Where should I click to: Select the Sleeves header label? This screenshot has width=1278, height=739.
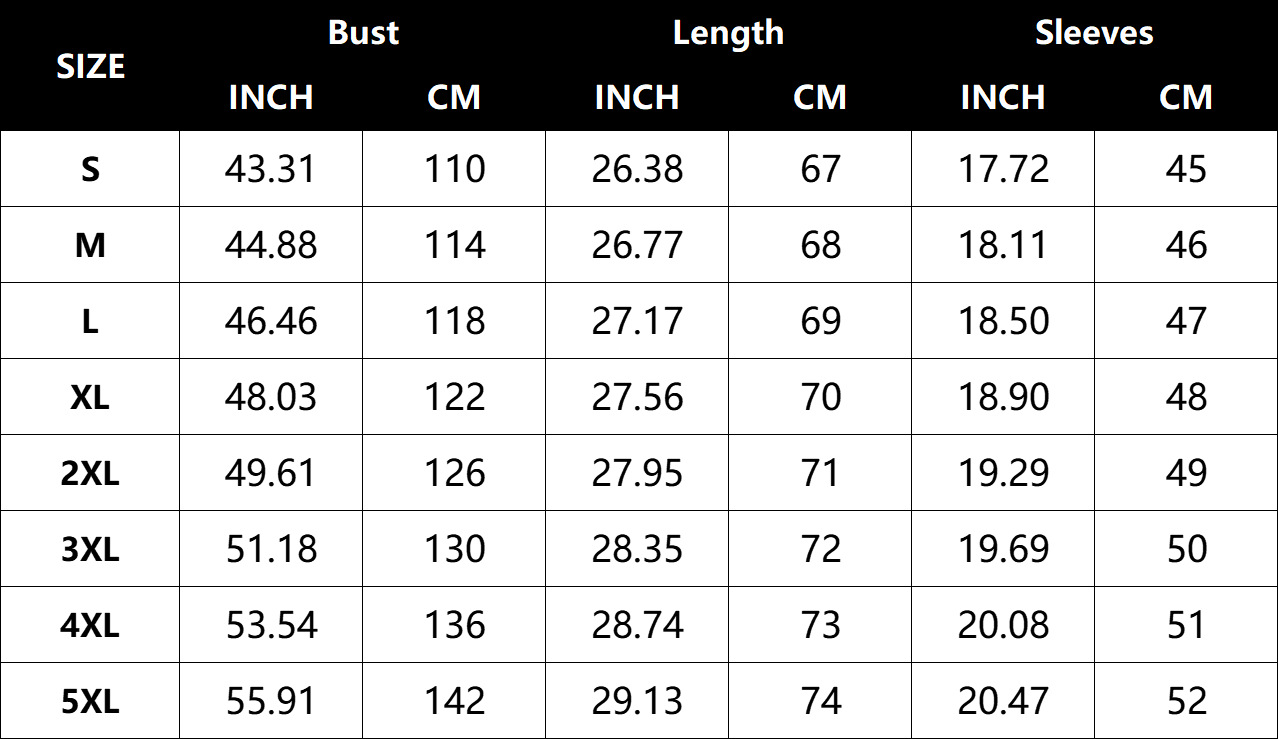point(1094,33)
